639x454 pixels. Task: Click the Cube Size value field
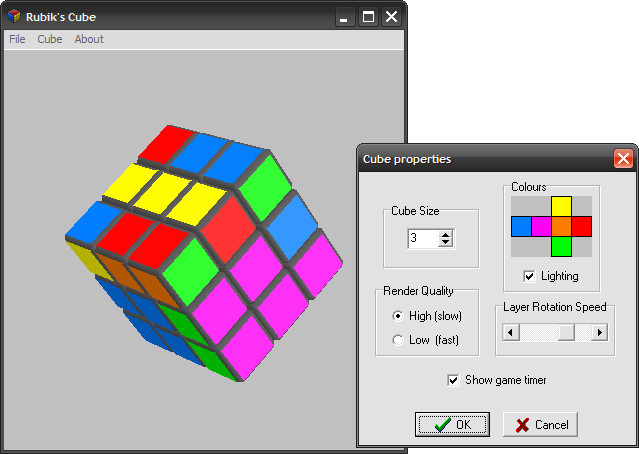click(424, 238)
